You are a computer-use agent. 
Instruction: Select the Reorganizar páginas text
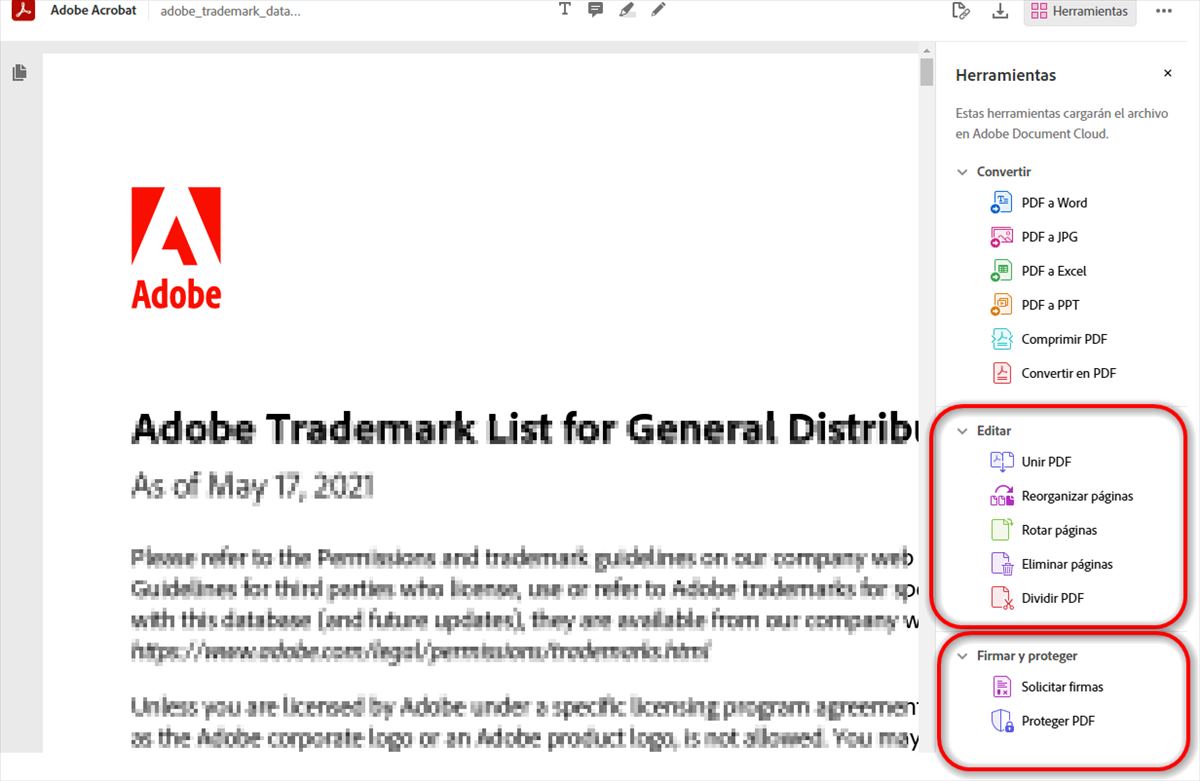click(1077, 496)
